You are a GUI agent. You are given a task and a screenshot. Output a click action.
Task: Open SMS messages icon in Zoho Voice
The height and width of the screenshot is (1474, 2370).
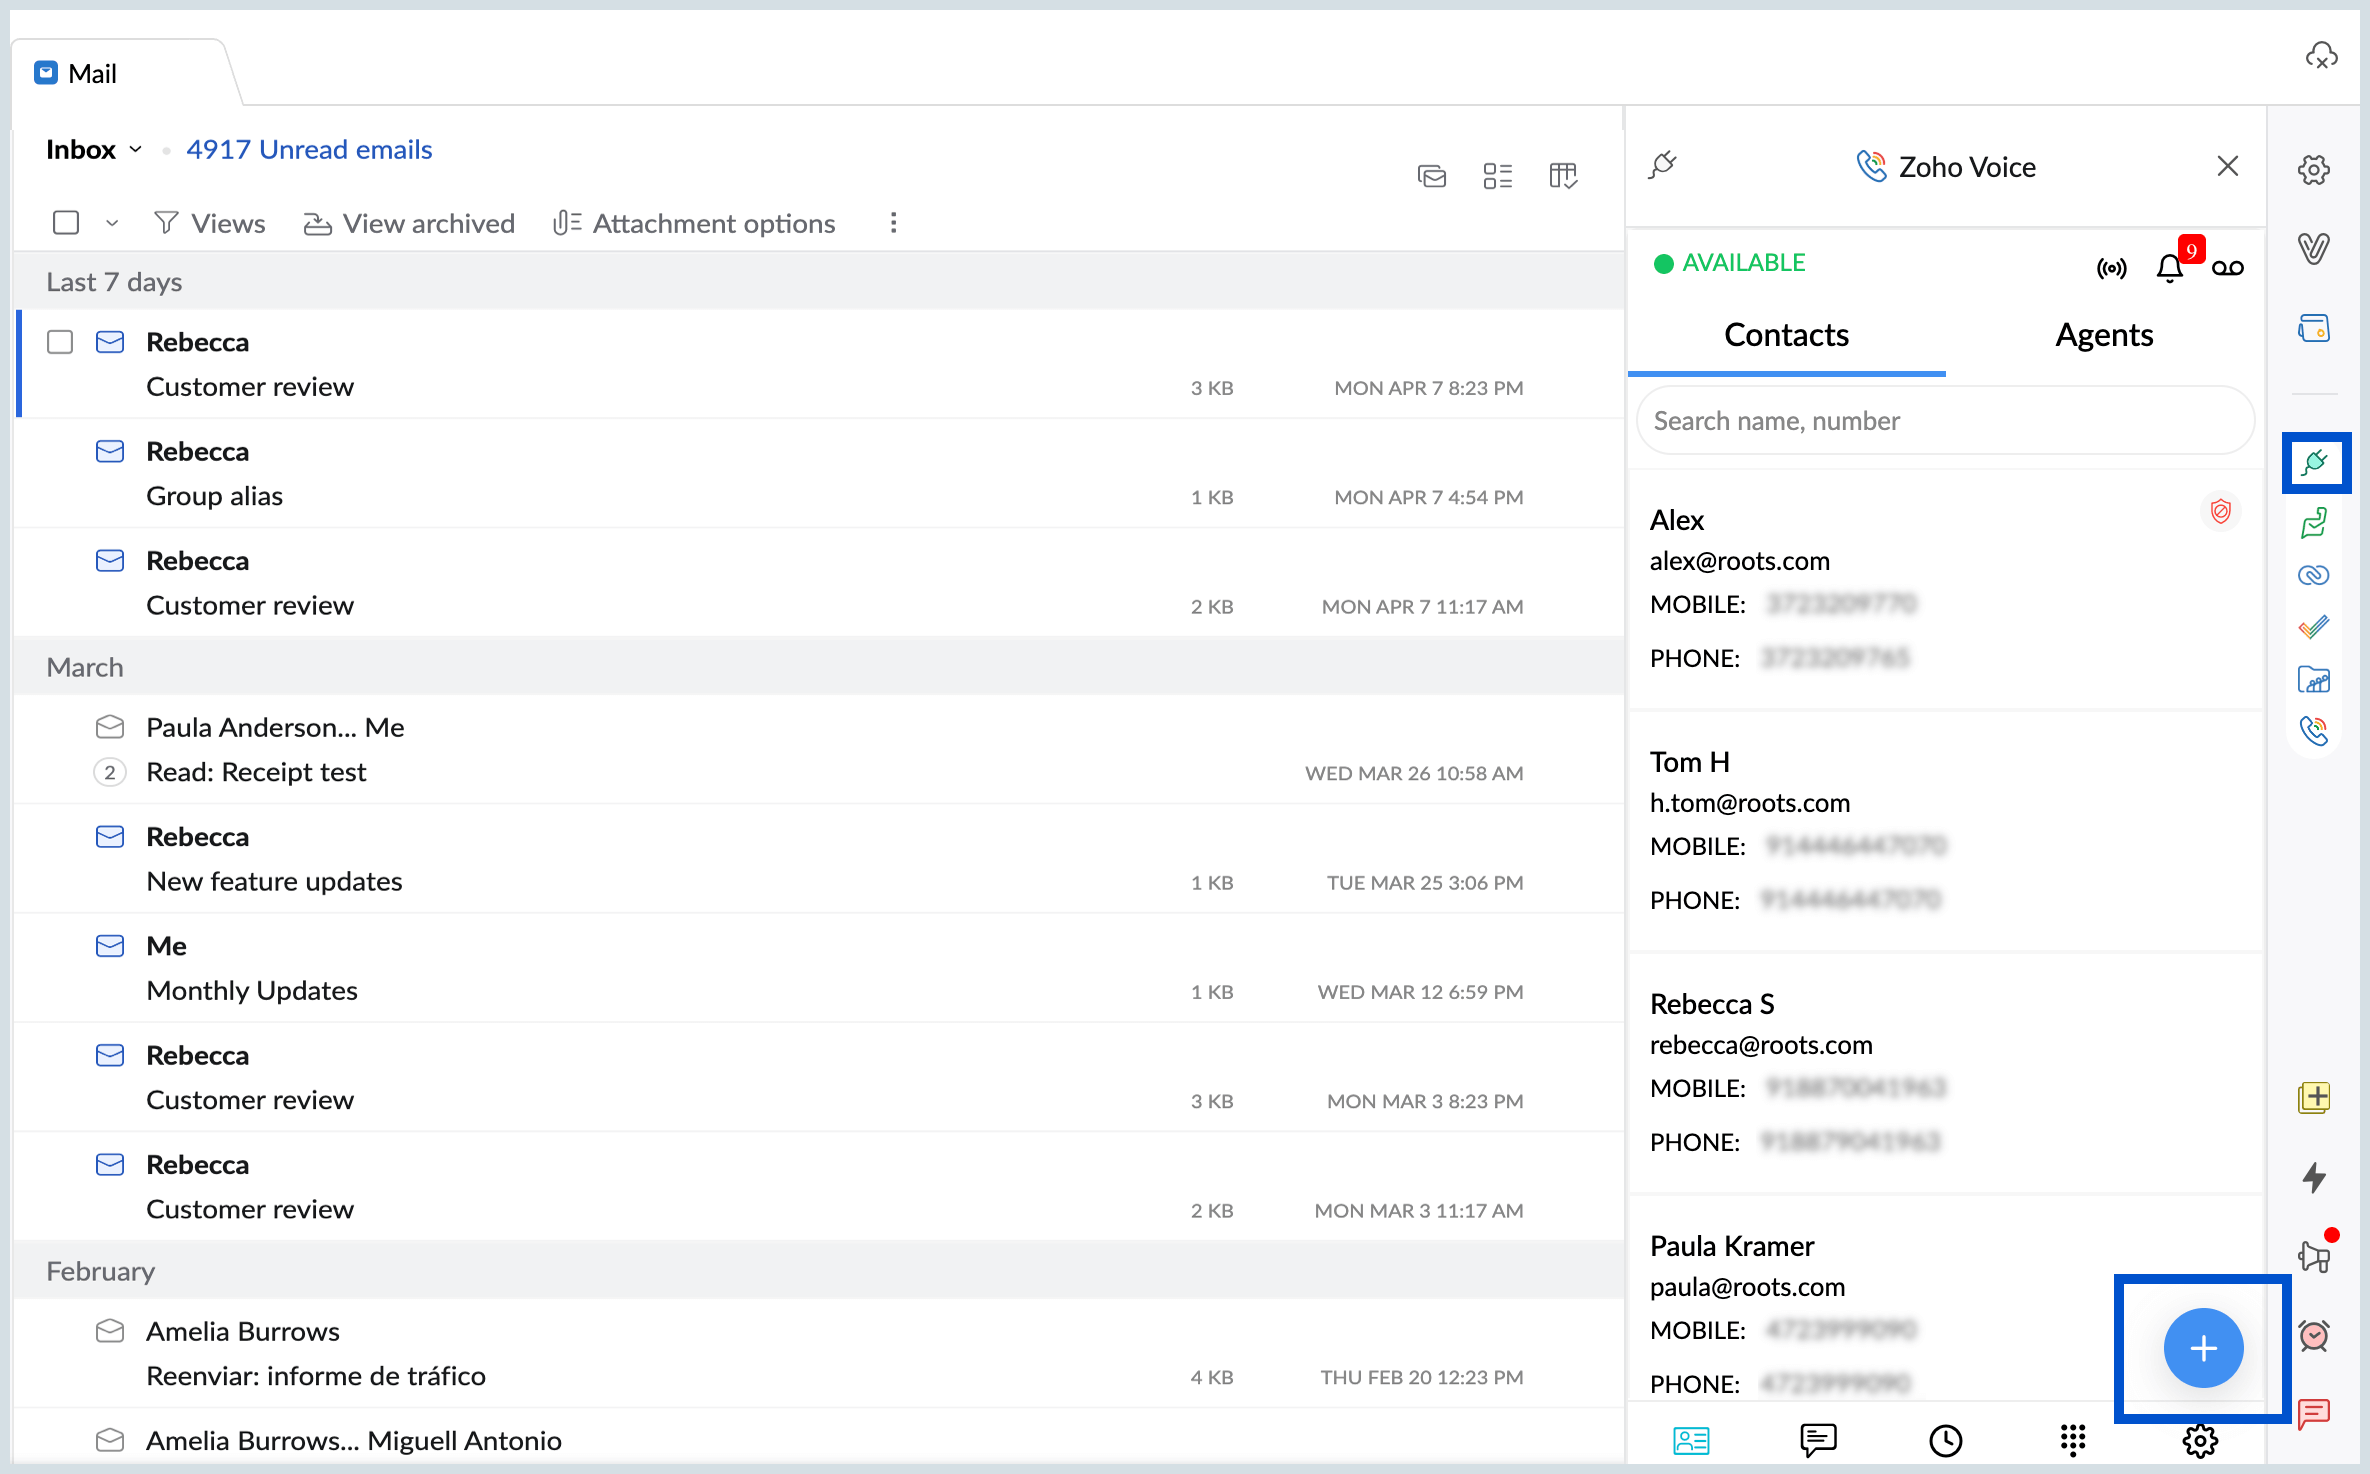coord(1817,1439)
